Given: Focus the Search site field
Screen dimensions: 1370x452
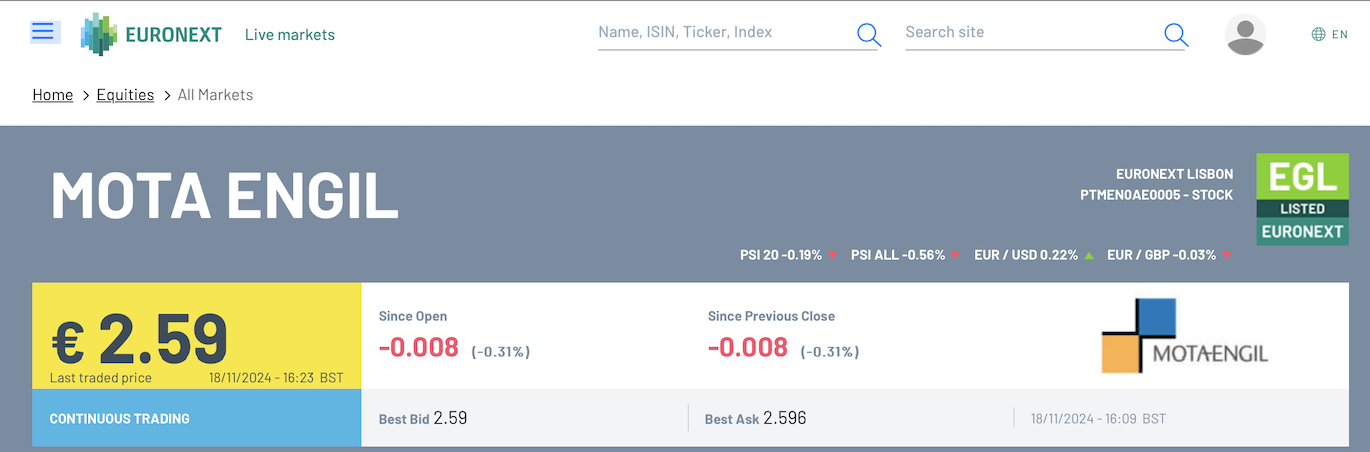Looking at the screenshot, I should [1030, 32].
